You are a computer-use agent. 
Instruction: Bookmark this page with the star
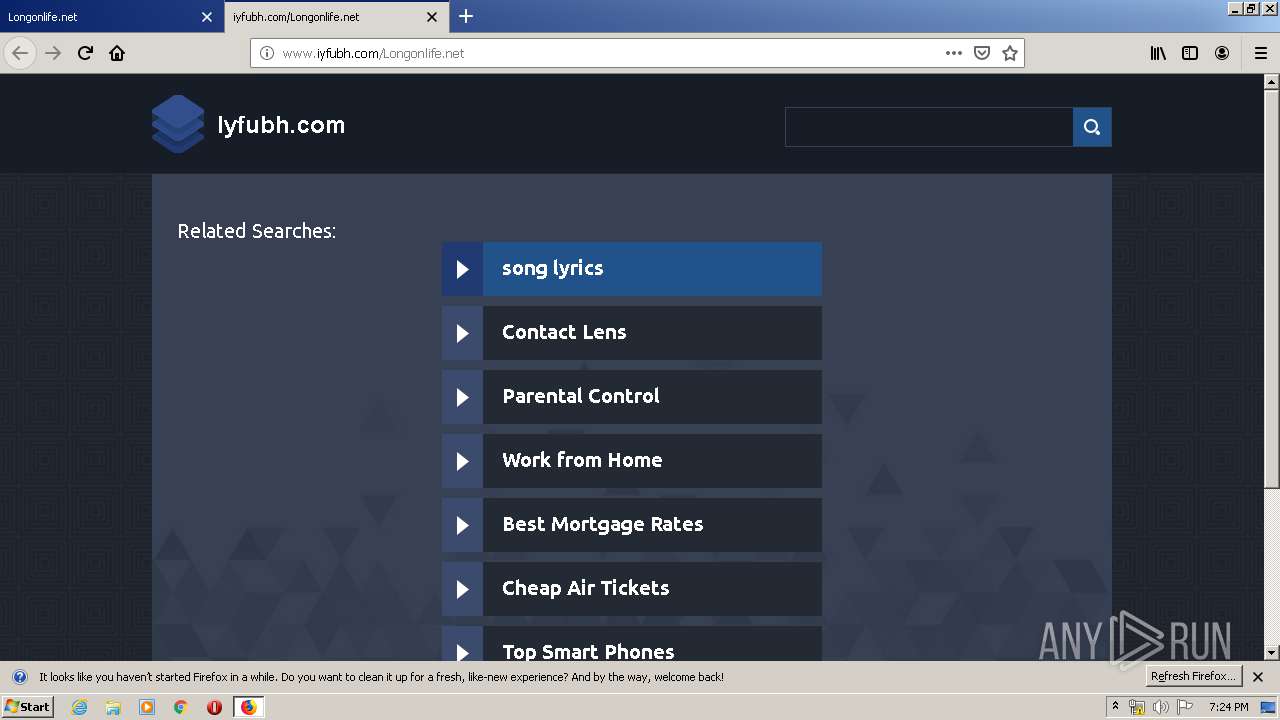click(1010, 53)
